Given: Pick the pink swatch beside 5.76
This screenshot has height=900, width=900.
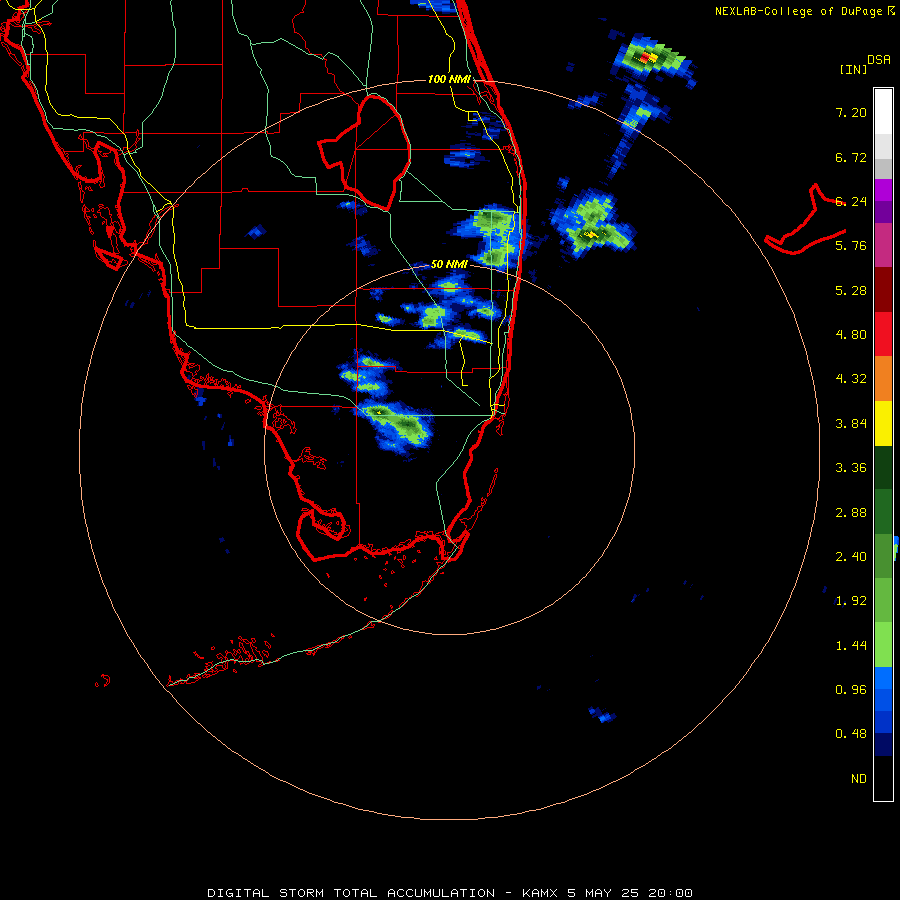Looking at the screenshot, I should pyautogui.click(x=883, y=245).
